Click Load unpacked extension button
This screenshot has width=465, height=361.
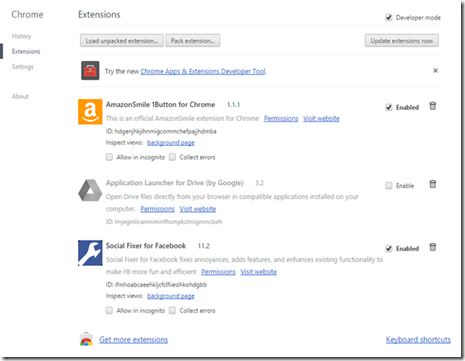click(122, 41)
